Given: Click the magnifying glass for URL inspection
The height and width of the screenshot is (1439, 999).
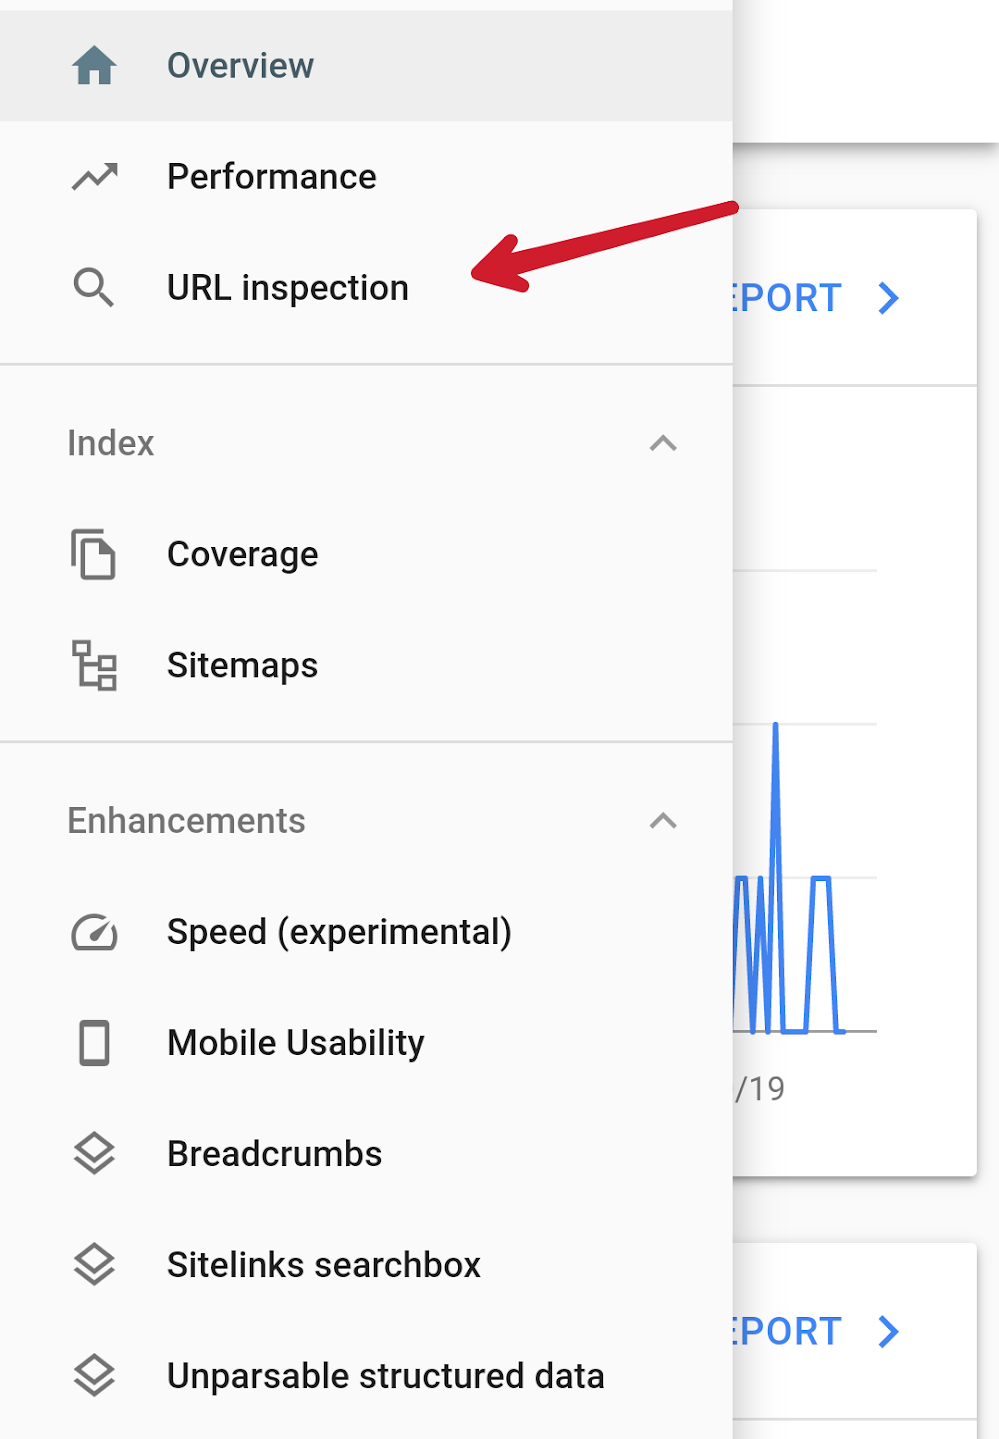Looking at the screenshot, I should click(94, 288).
